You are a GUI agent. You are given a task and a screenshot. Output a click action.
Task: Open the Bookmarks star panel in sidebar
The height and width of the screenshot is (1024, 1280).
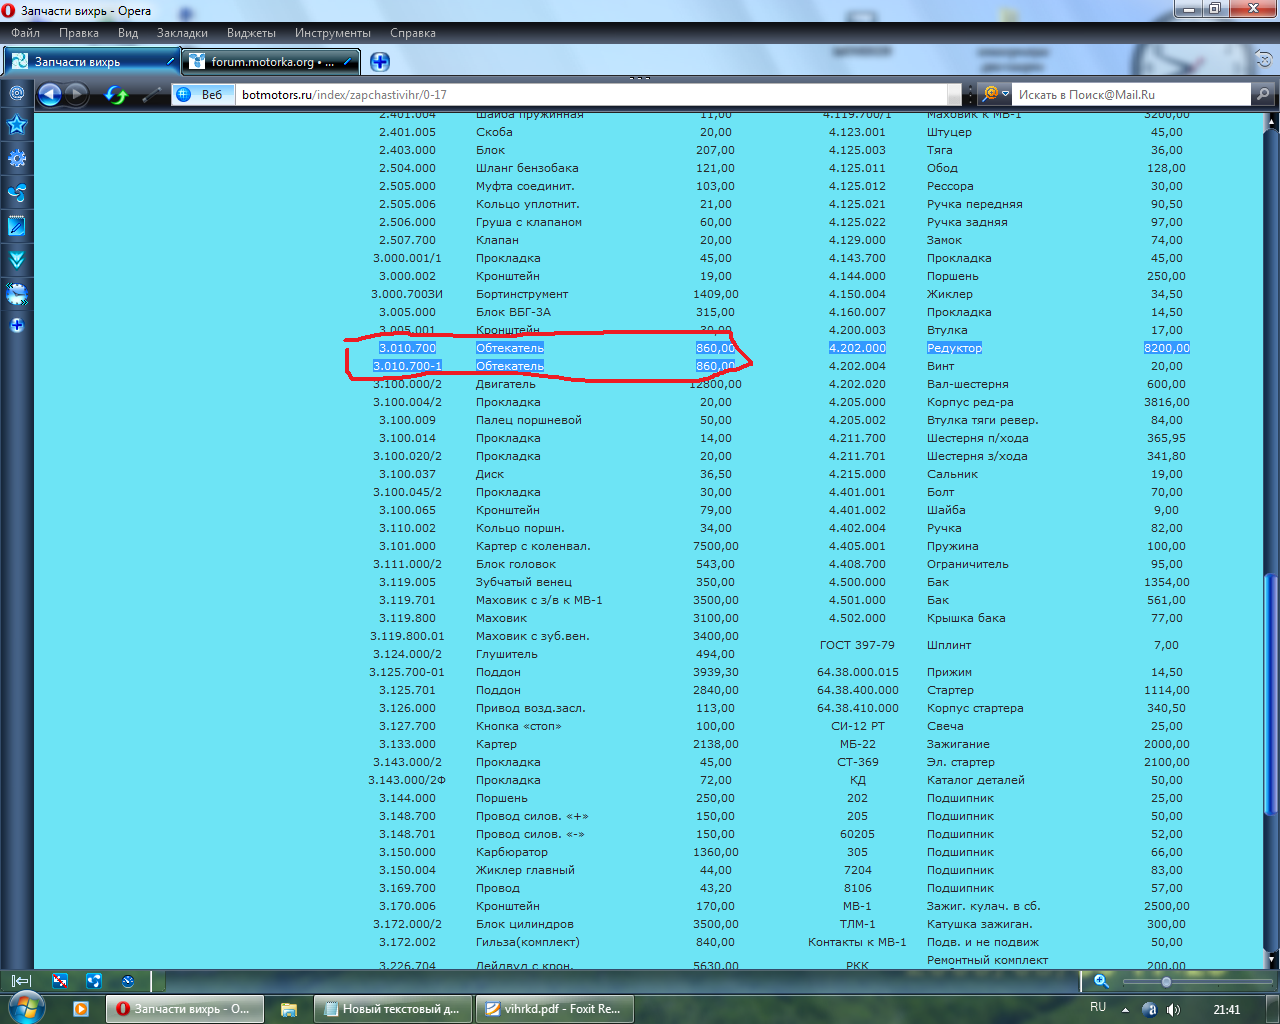pyautogui.click(x=17, y=125)
